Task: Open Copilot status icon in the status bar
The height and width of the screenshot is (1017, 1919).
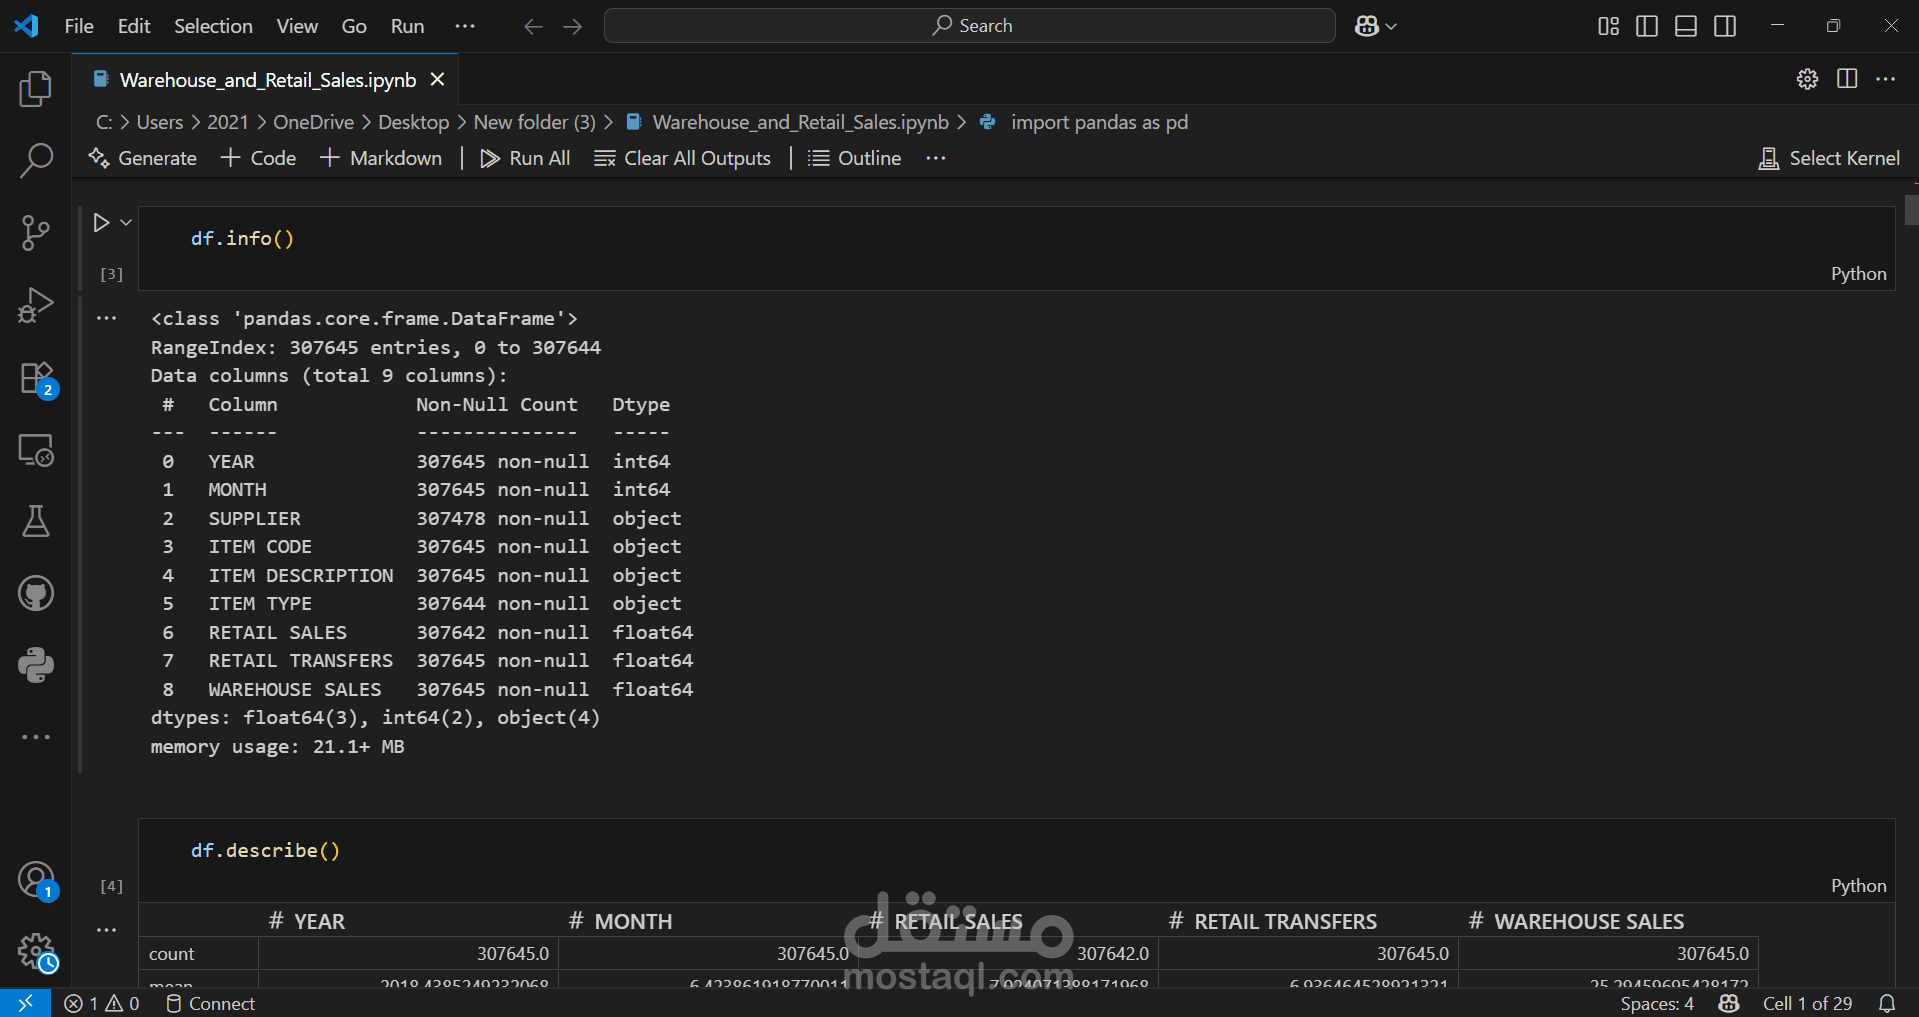Action: [1729, 1003]
